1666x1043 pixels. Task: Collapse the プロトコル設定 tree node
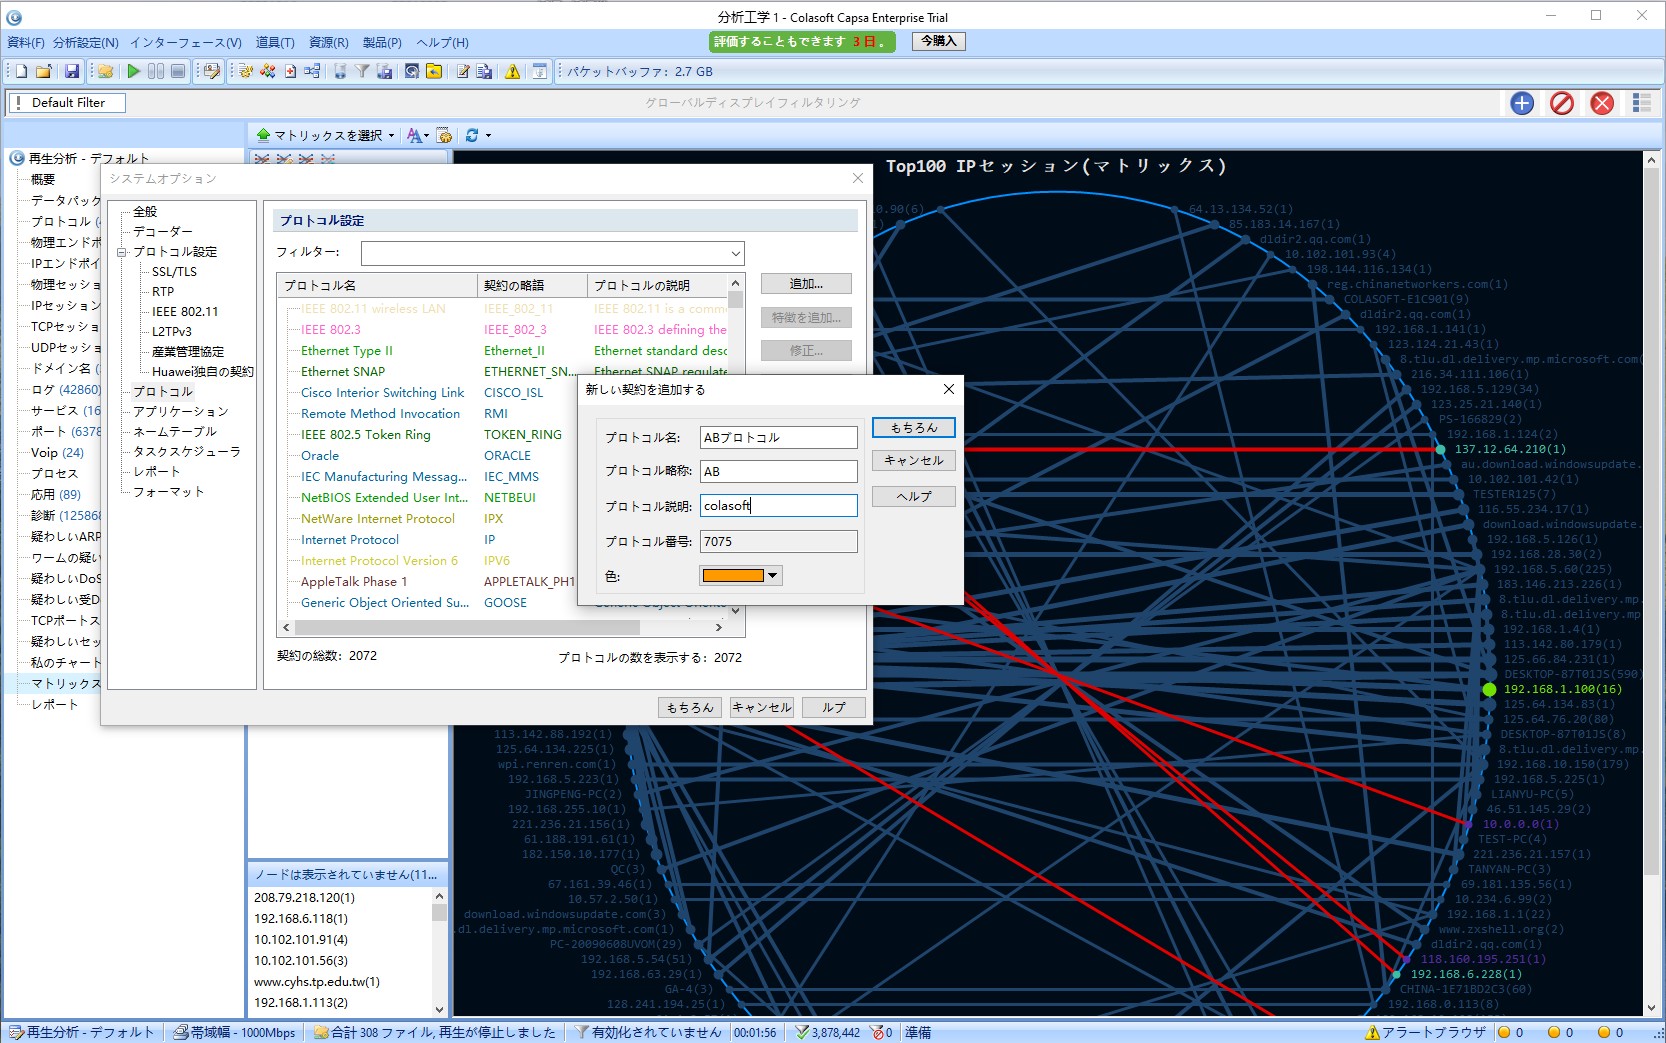tap(122, 252)
